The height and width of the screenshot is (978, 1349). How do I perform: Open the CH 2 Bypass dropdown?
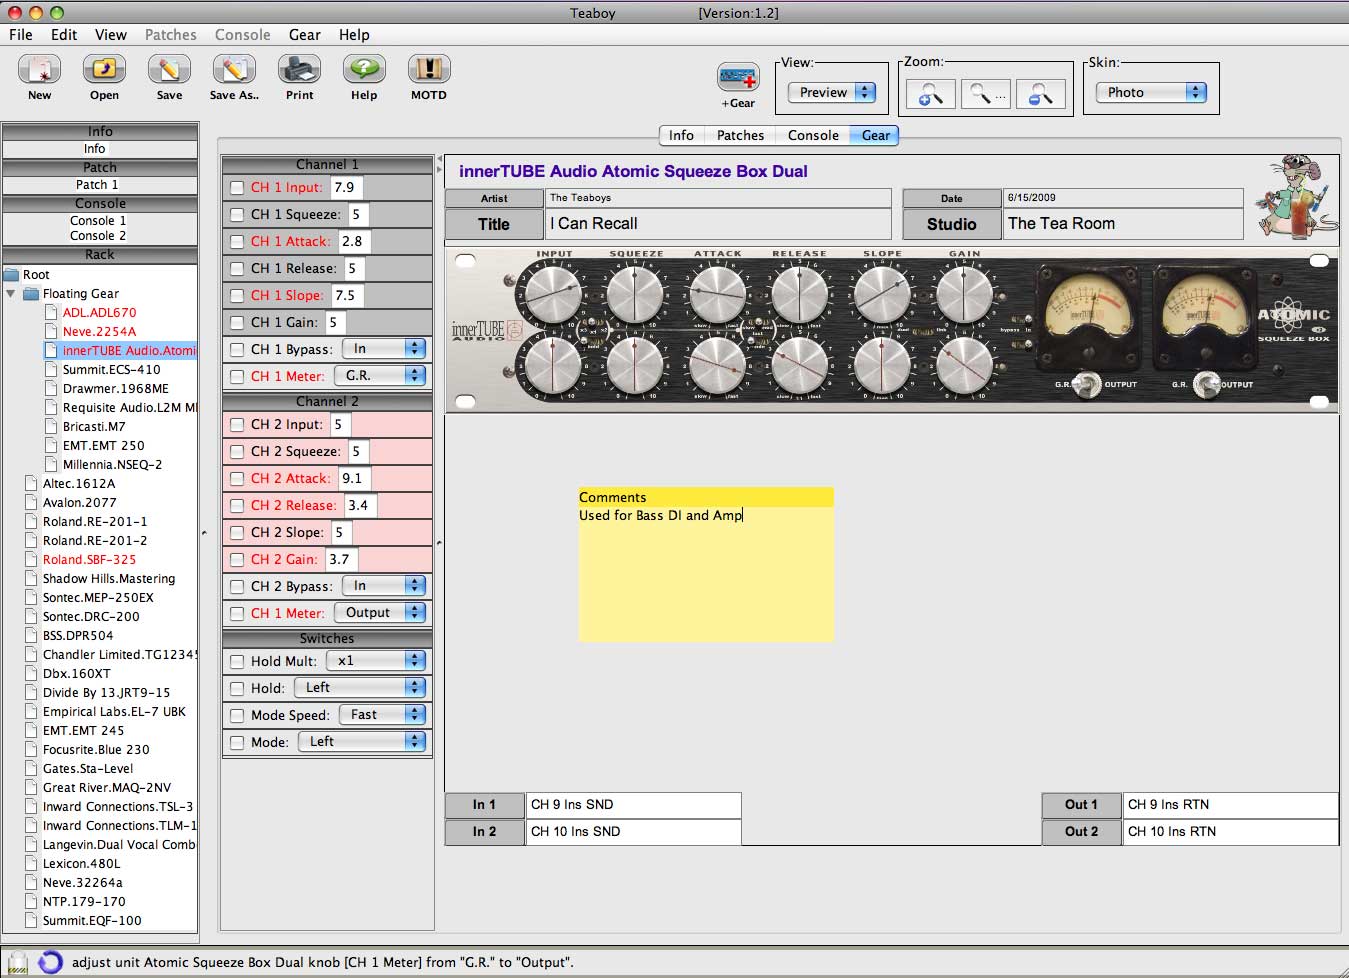tap(384, 586)
